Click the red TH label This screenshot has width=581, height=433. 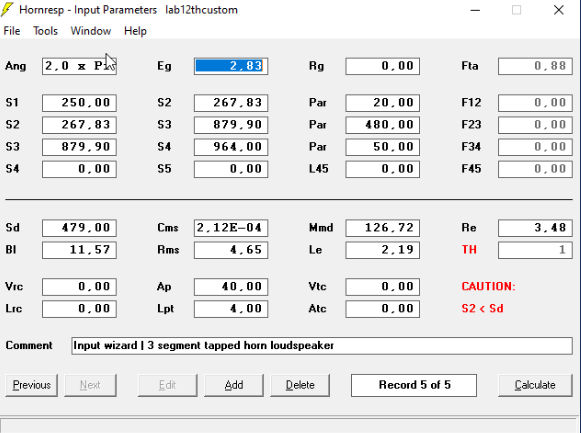(x=469, y=250)
